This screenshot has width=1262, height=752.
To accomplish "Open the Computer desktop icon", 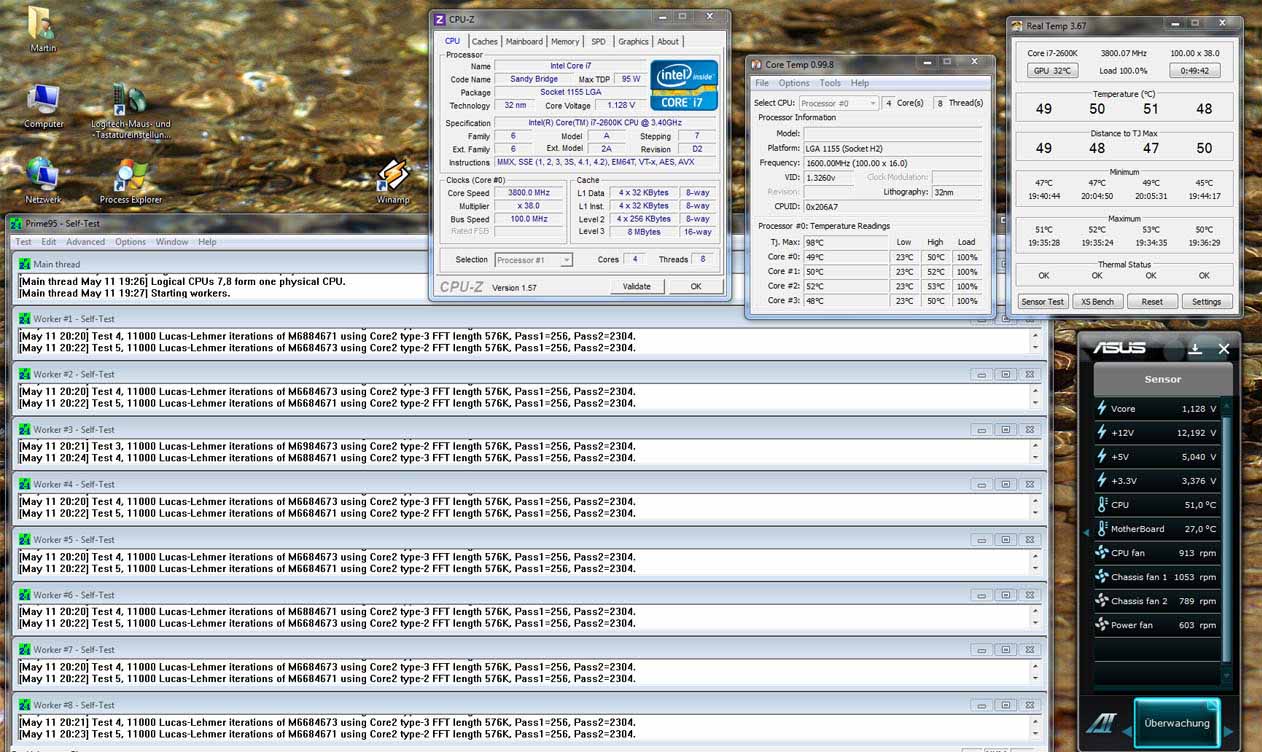I will (x=44, y=106).
